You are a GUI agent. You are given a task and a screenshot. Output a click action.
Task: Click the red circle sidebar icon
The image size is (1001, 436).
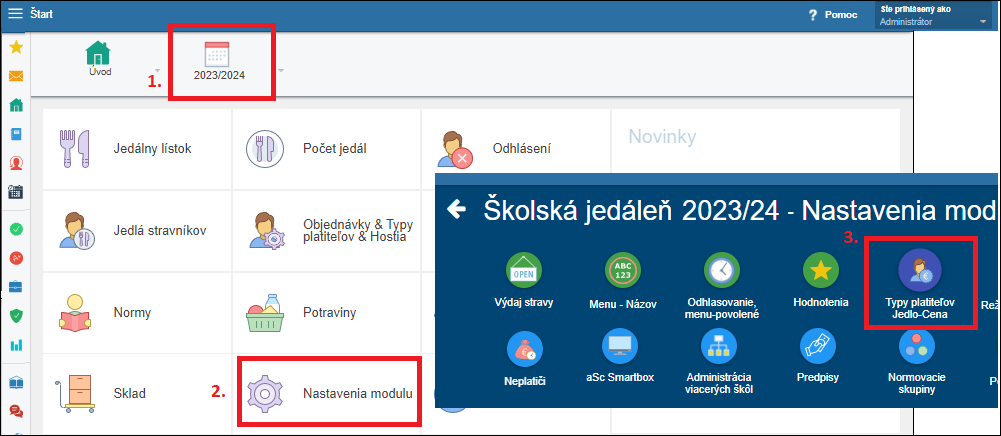(x=16, y=257)
